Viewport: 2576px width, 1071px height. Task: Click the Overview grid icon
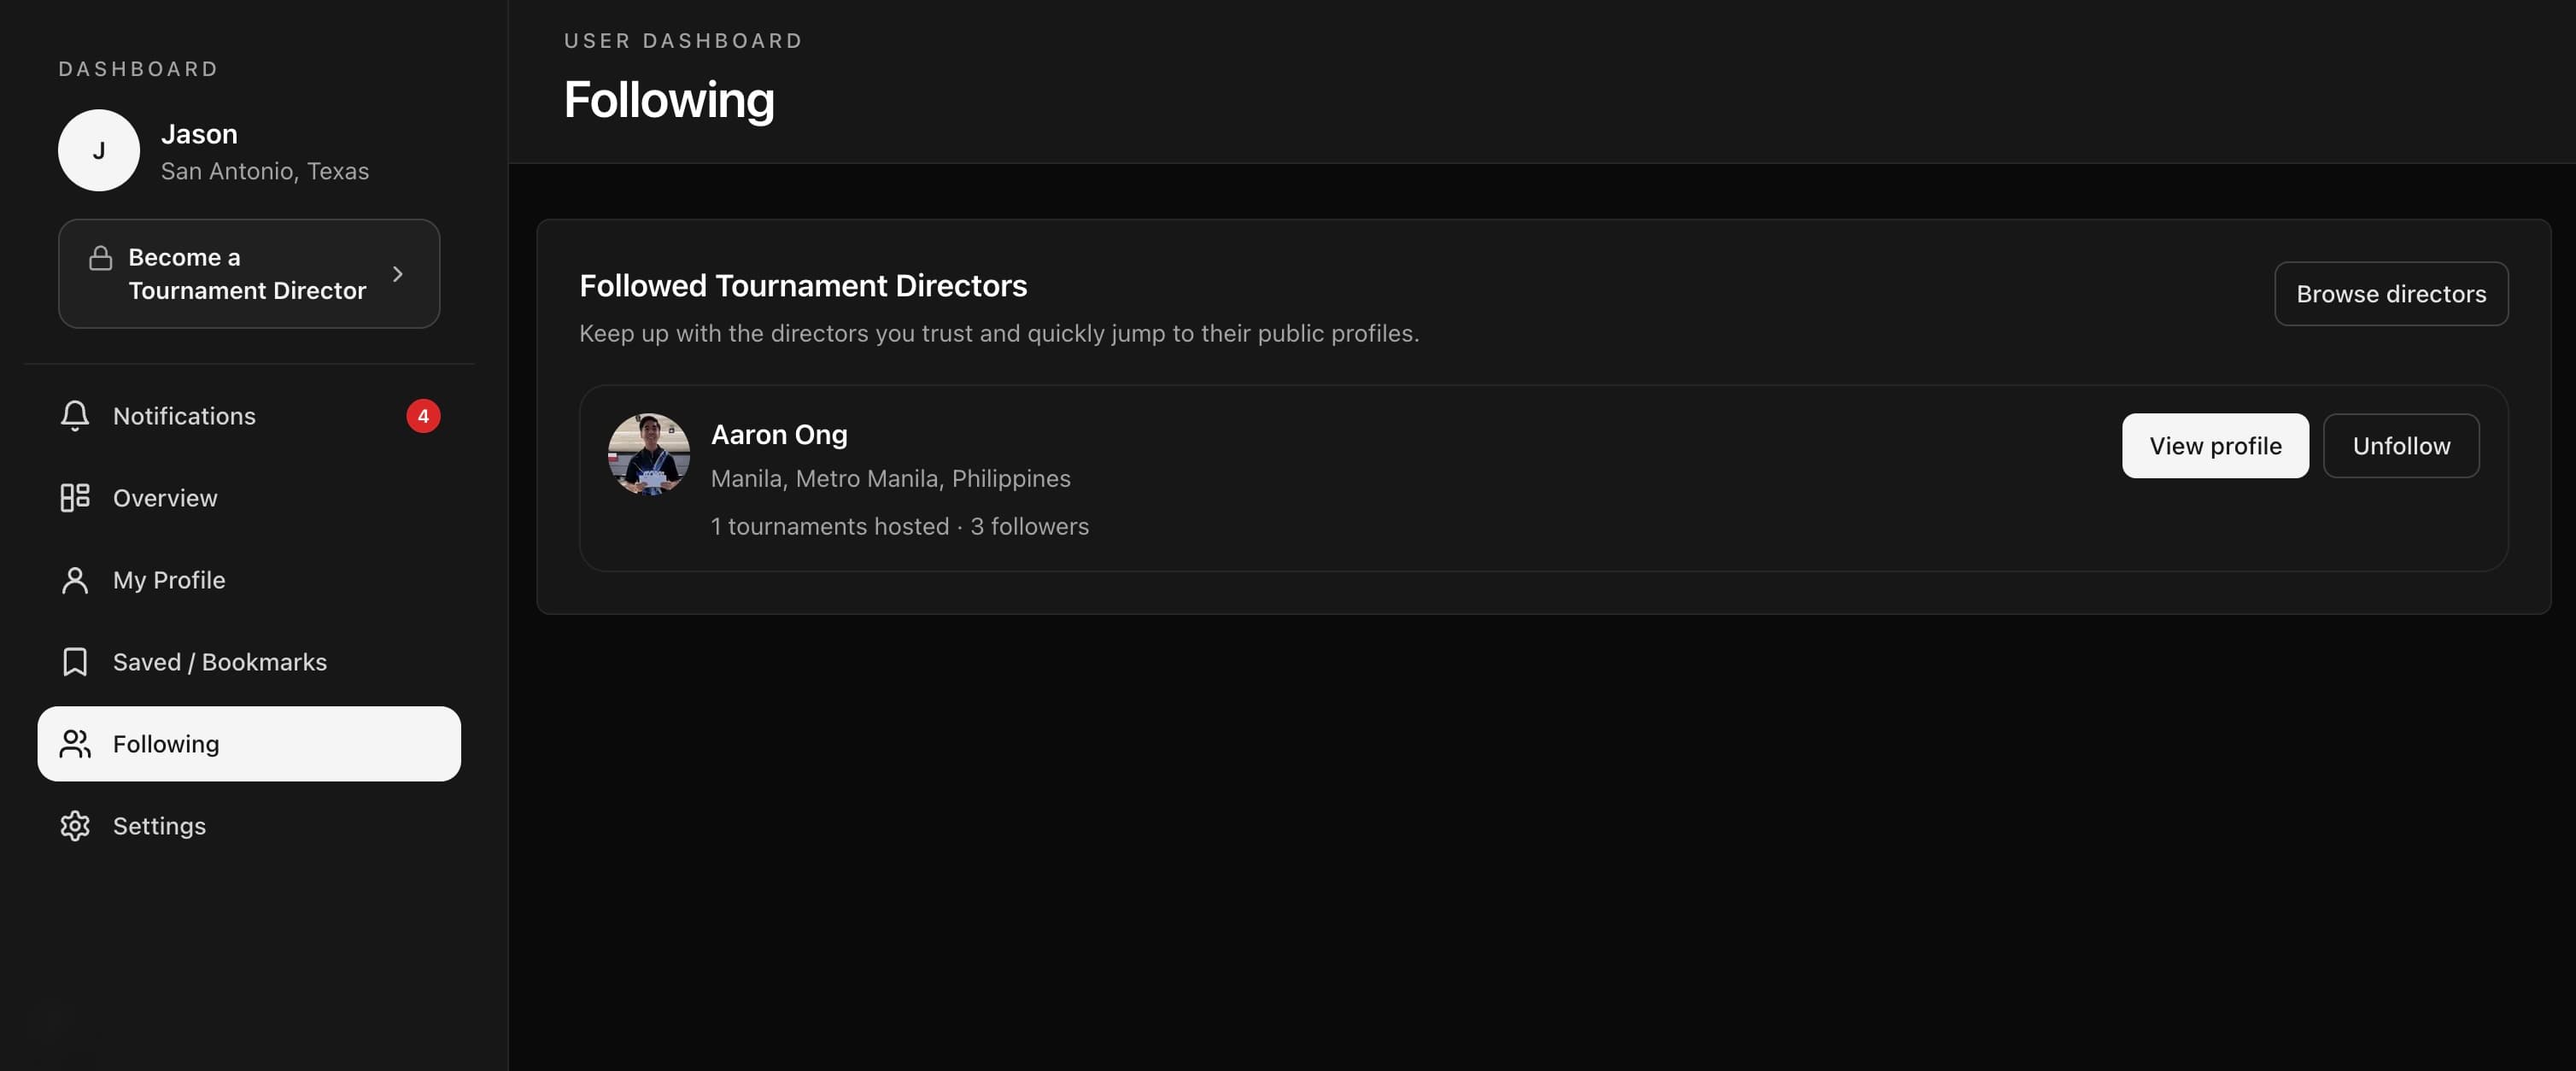pos(75,498)
